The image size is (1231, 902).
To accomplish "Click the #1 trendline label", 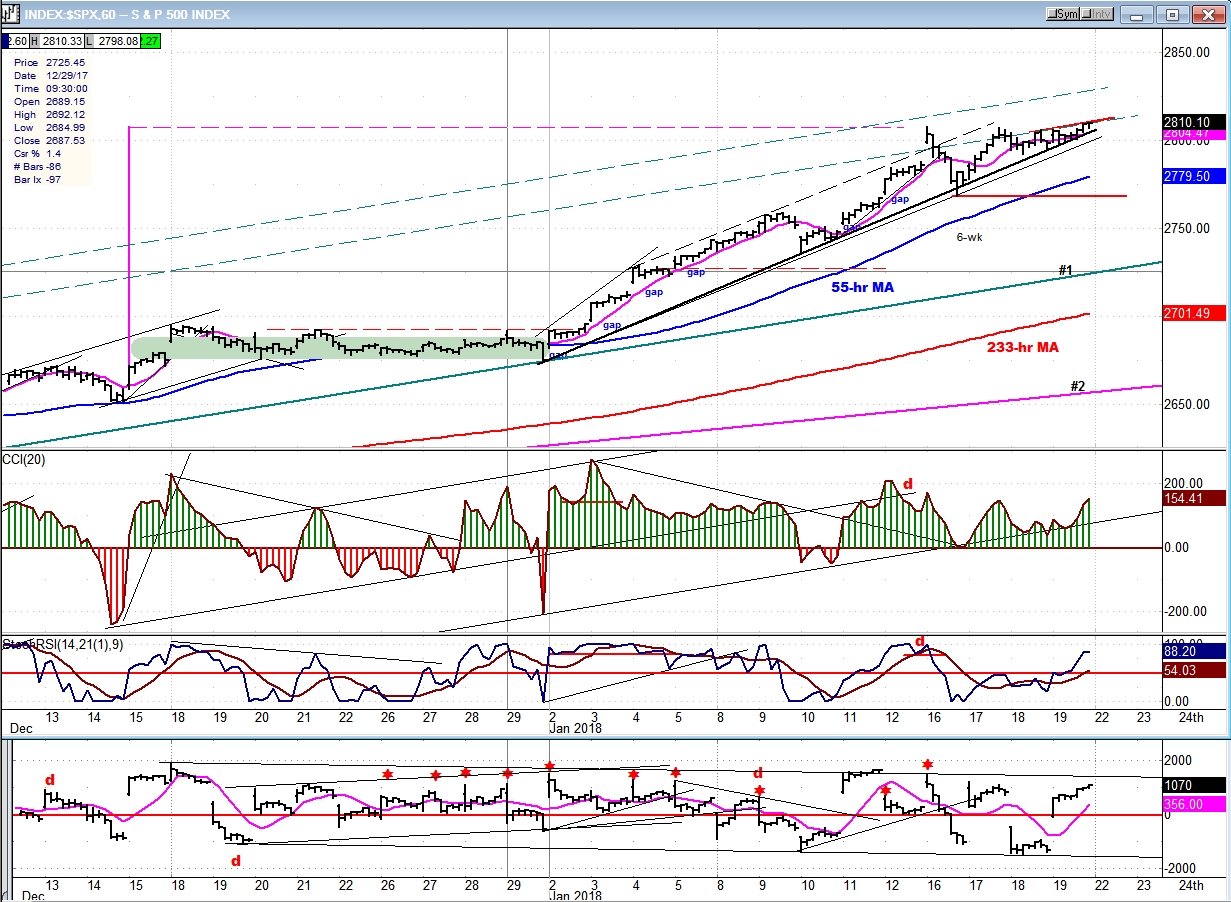I will (1066, 271).
